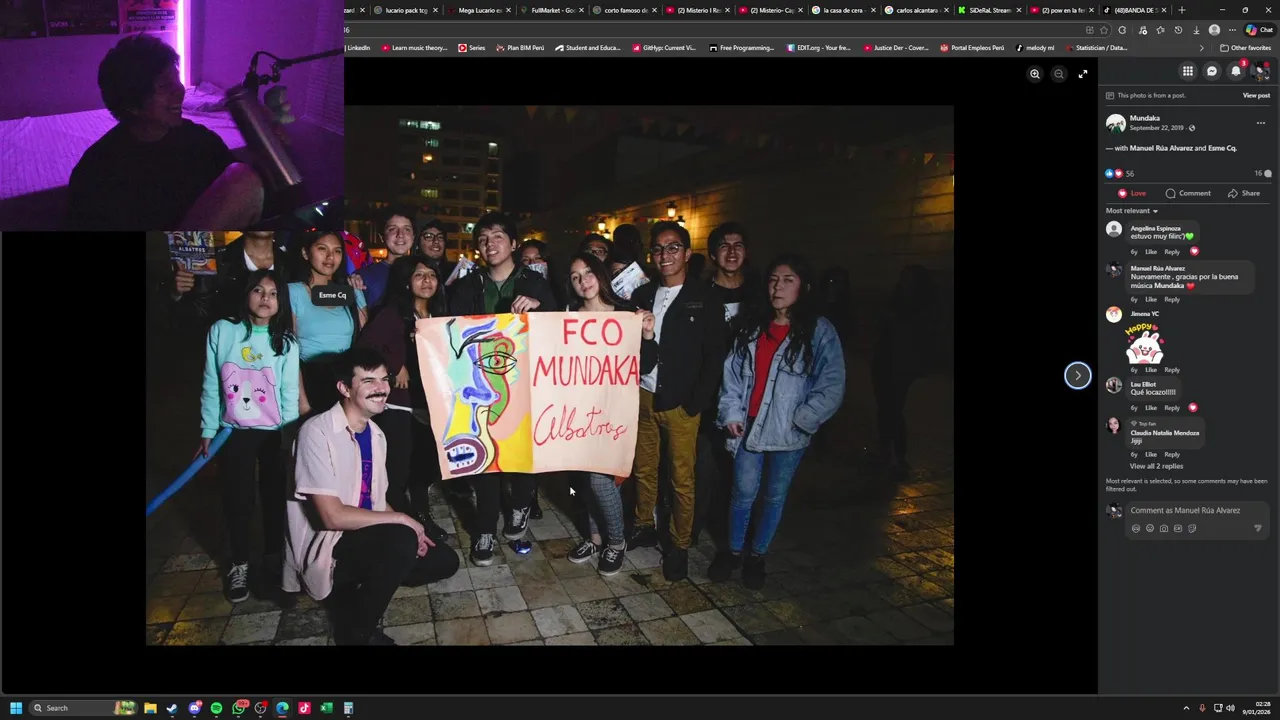Open Spotify from the taskbar
Viewport: 1280px width, 720px height.
click(x=216, y=708)
